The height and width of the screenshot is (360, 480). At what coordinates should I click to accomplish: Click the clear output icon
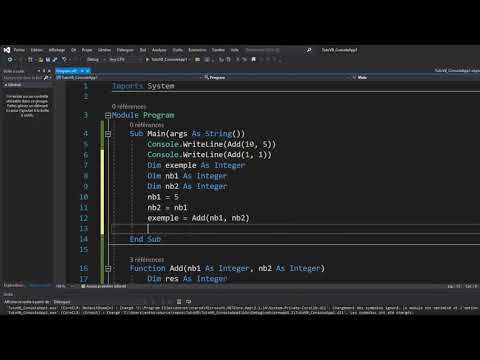coord(179,302)
